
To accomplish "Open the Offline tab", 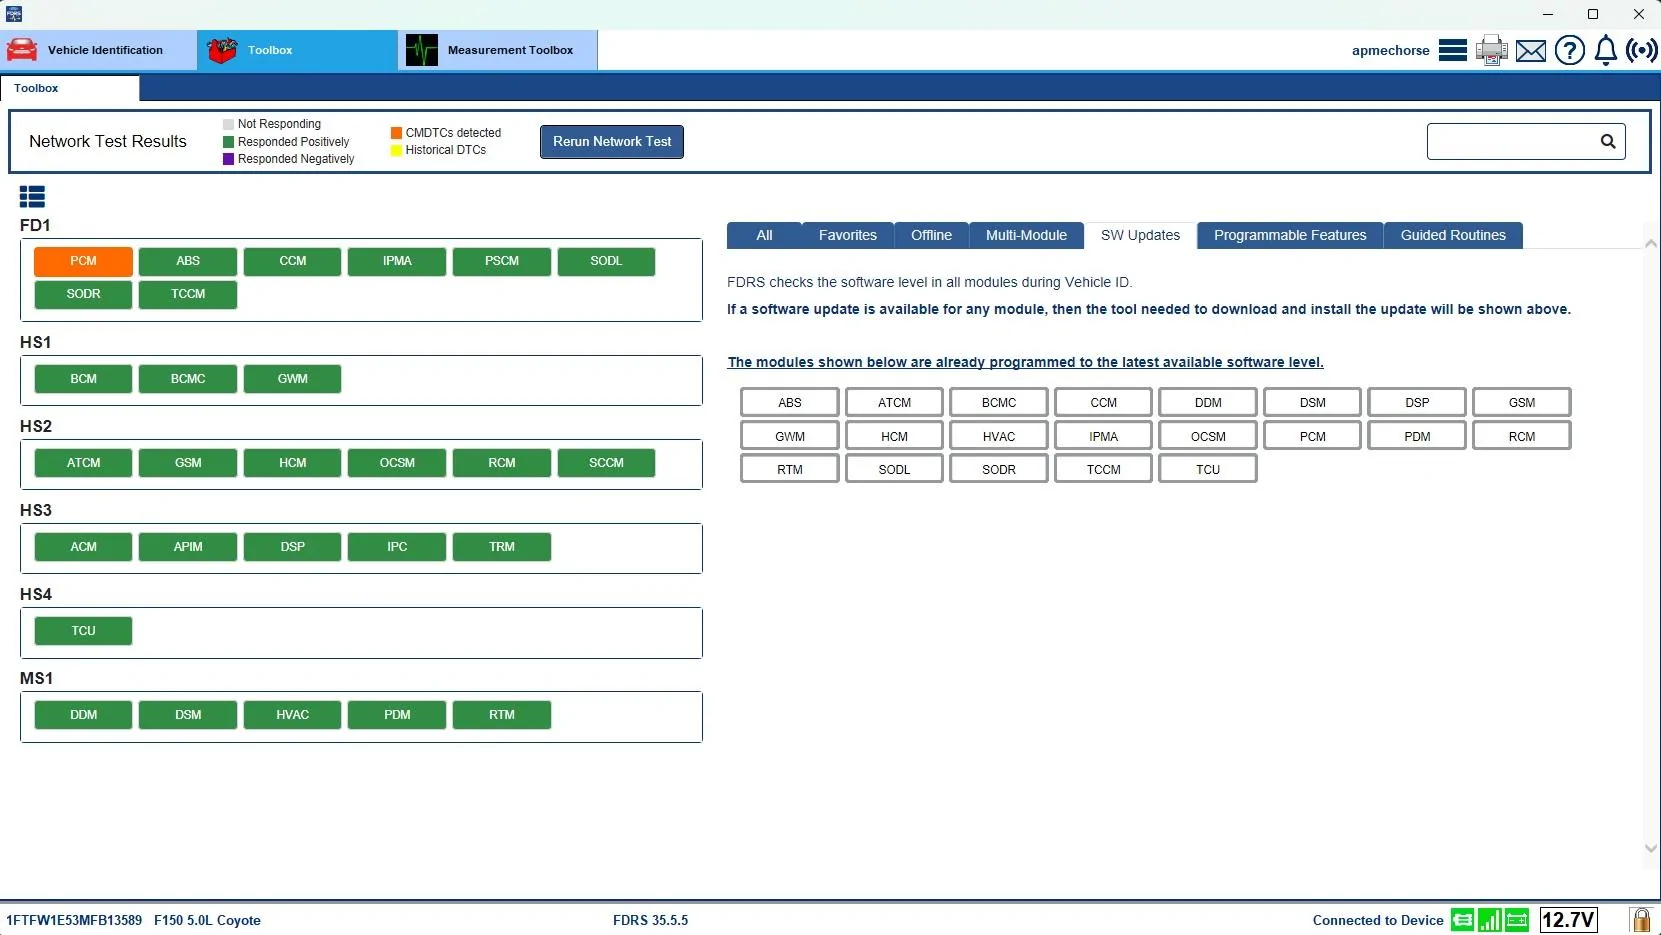I will pyautogui.click(x=931, y=235).
